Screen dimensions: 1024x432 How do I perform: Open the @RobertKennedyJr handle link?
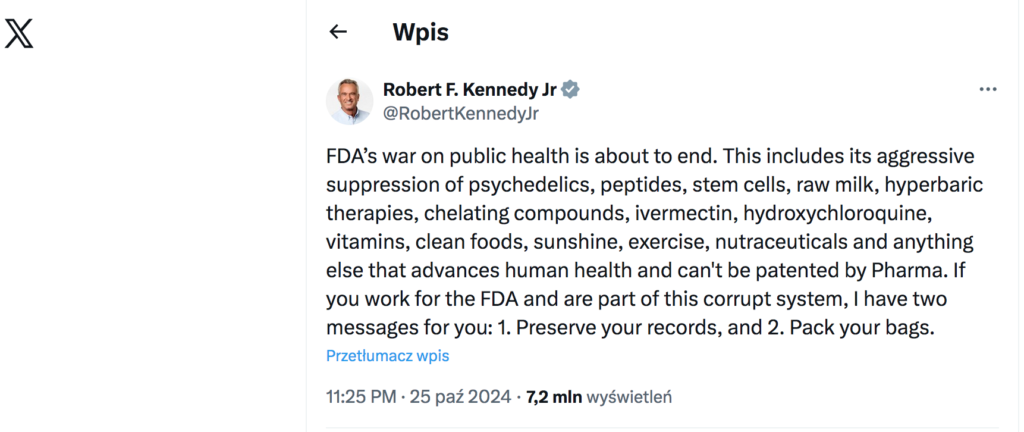(461, 113)
